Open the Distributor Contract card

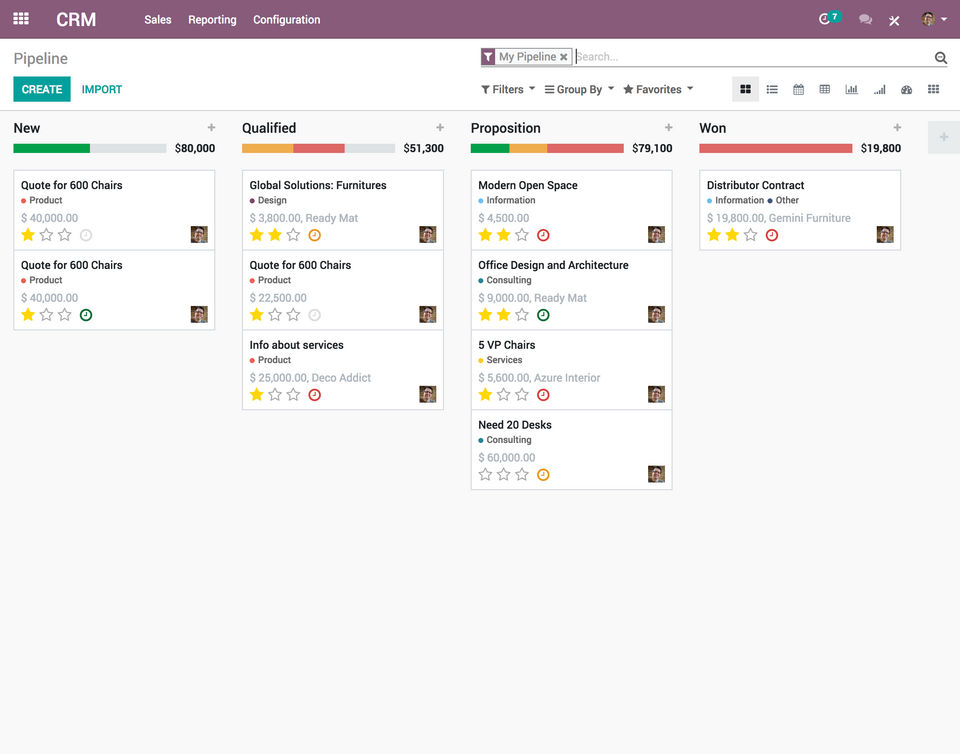tap(800, 210)
